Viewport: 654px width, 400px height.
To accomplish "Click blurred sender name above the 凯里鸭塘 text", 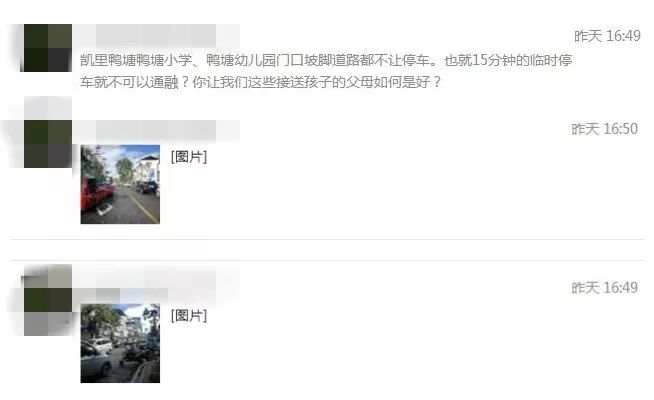I will point(156,35).
